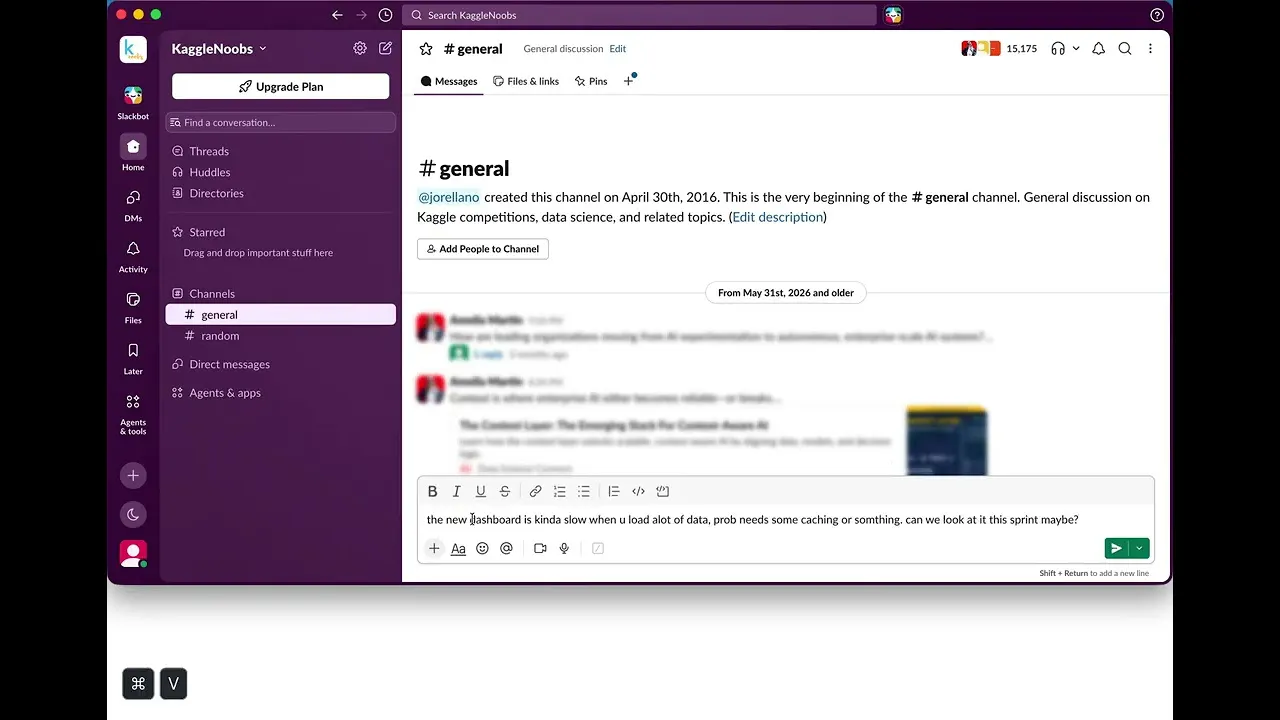Viewport: 1280px width, 720px height.
Task: Open Agents & tools
Action: (x=133, y=413)
